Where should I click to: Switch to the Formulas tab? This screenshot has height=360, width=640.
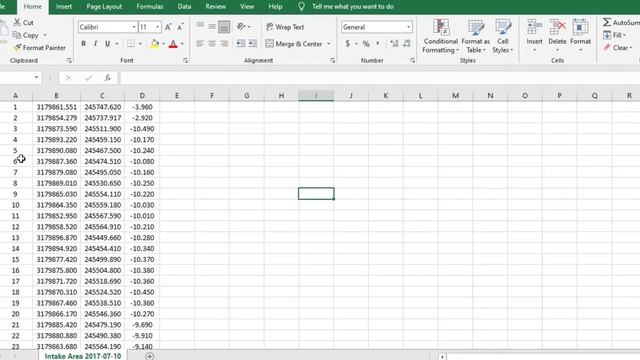pos(150,7)
